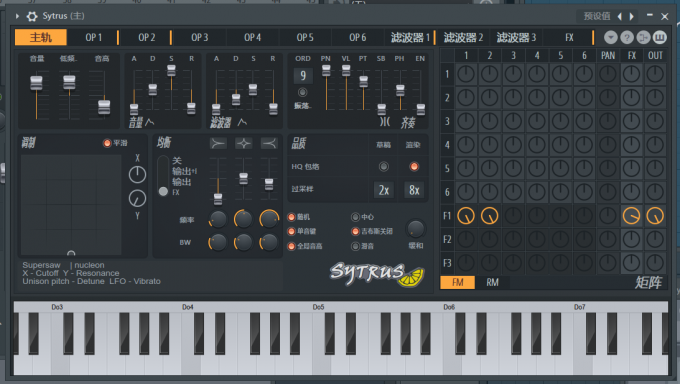This screenshot has width=680, height=384.
Task: Click the round icon left of keyboard icon
Action: (x=643, y=37)
